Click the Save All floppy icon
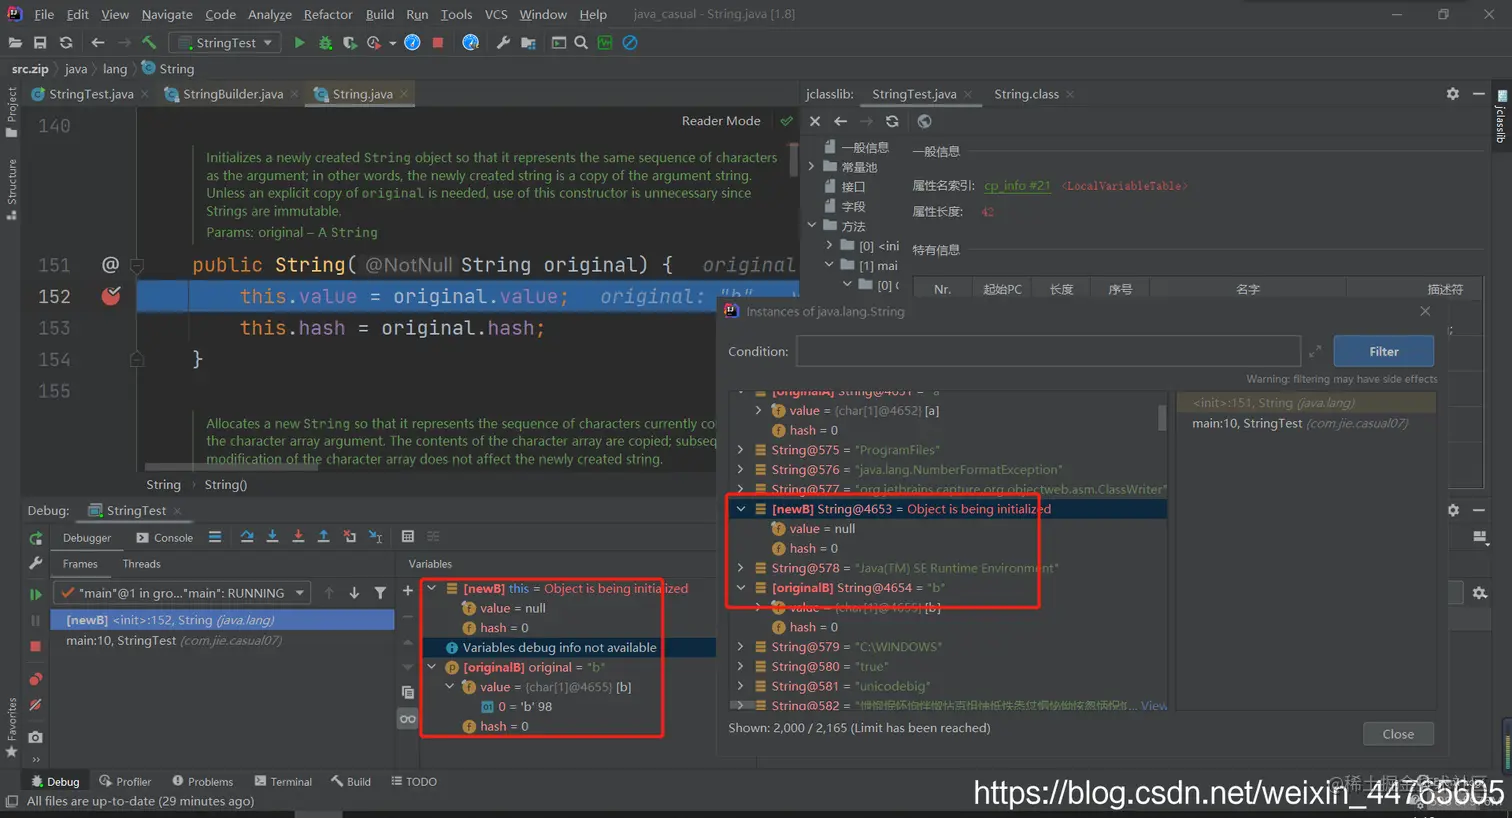Image resolution: width=1512 pixels, height=818 pixels. tap(40, 43)
